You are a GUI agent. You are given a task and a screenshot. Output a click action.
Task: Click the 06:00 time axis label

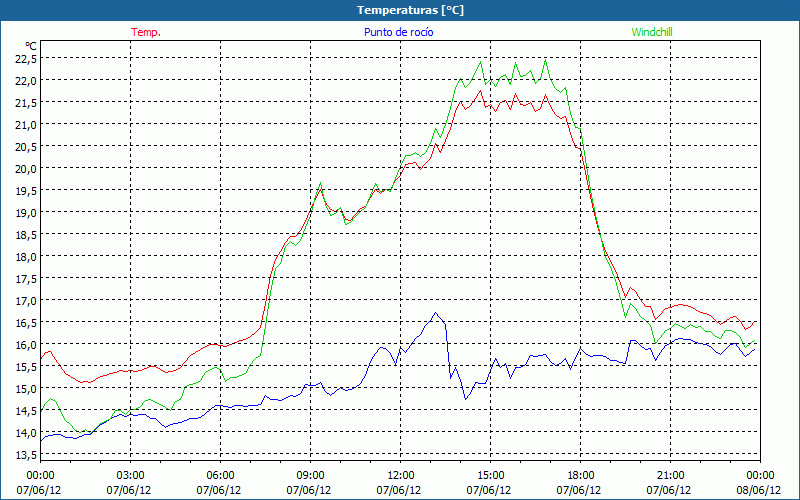[x=220, y=476]
